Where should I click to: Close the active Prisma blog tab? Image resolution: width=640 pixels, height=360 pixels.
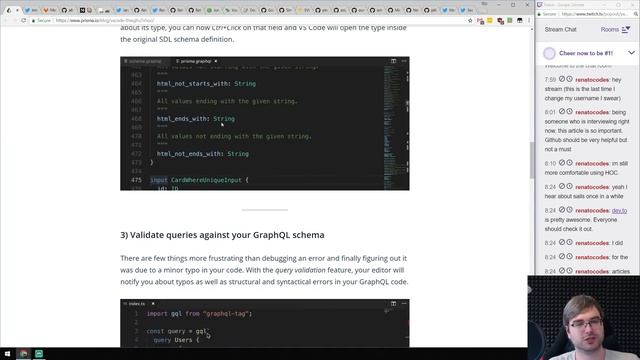tap(18, 10)
